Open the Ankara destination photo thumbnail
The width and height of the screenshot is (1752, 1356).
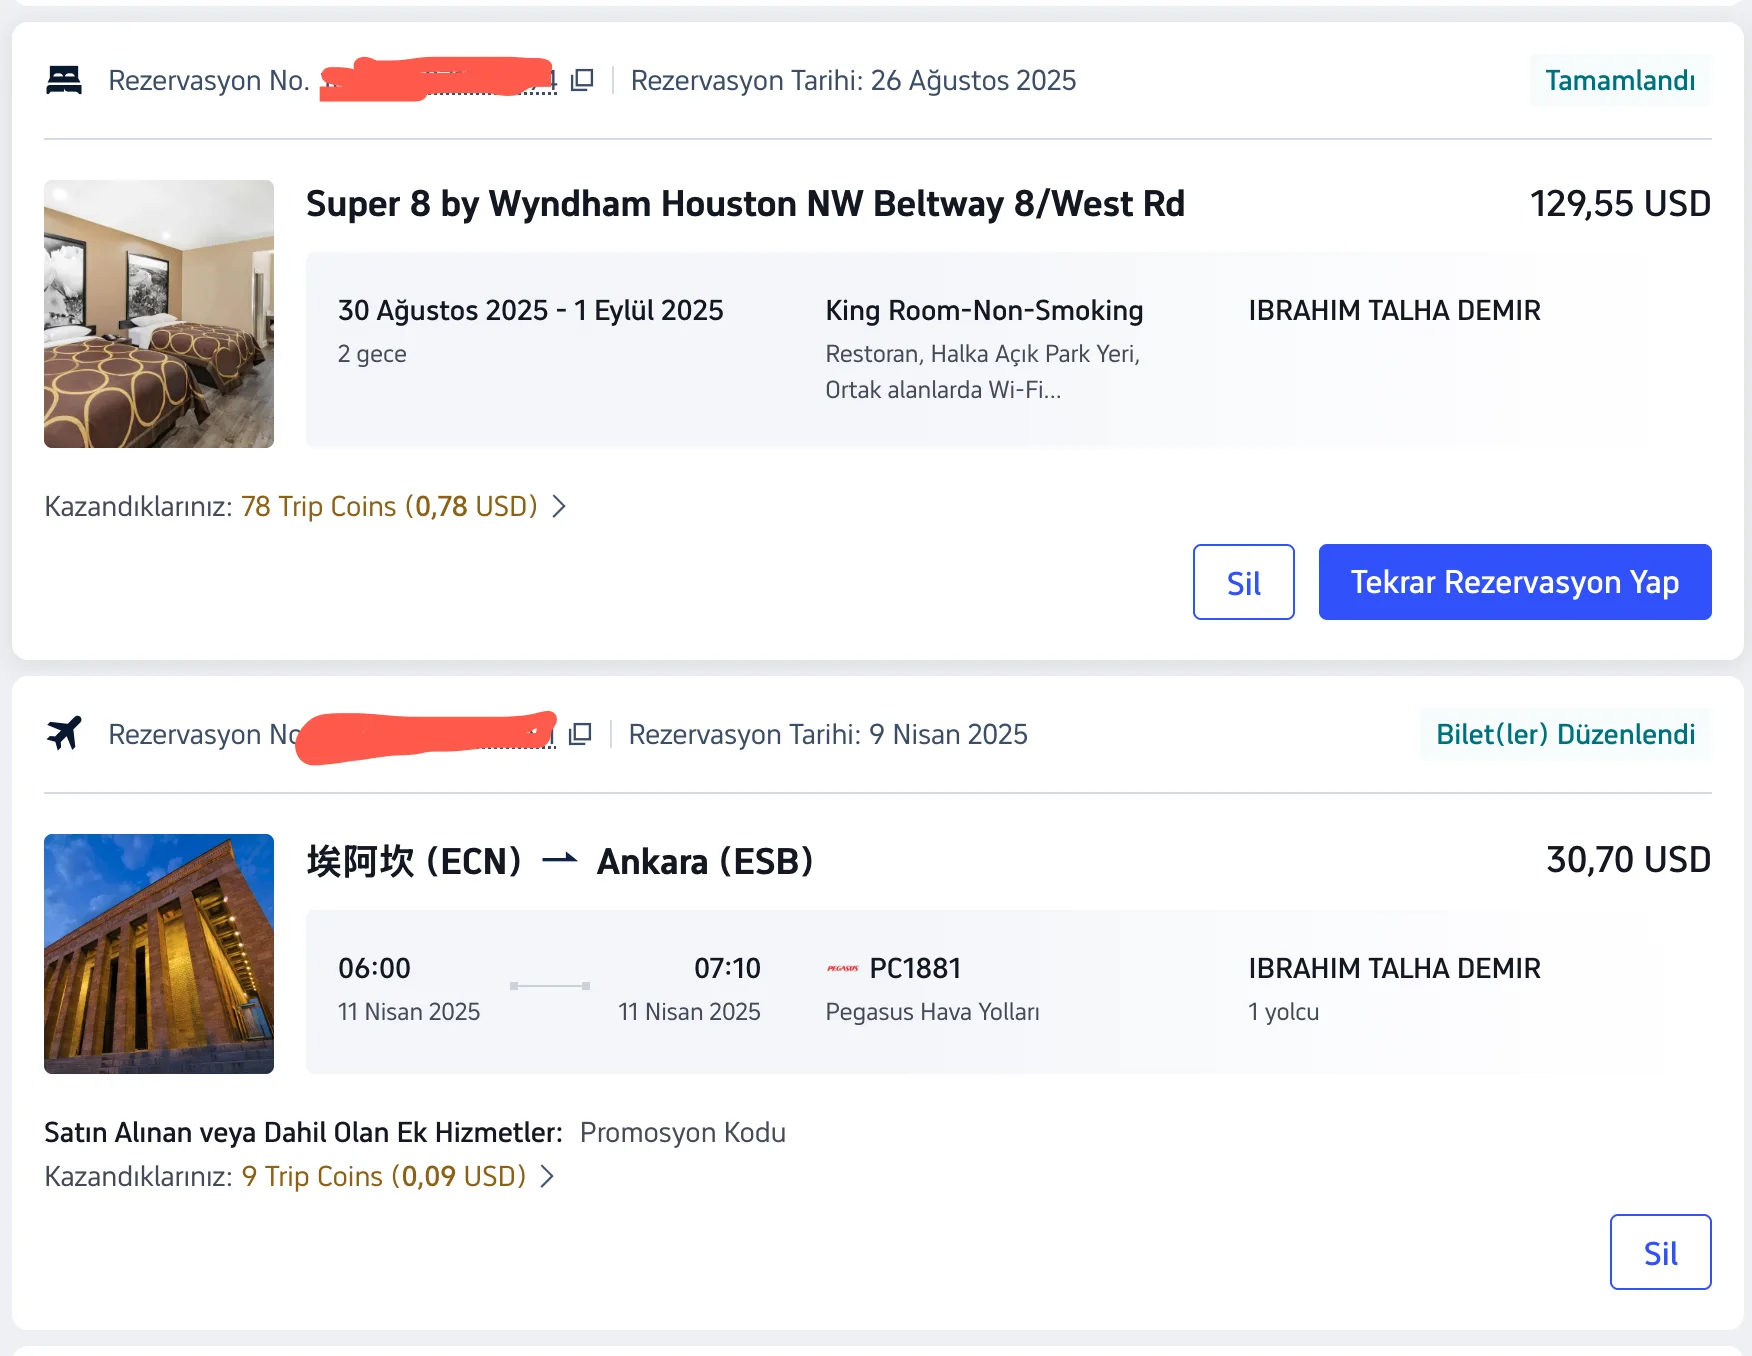[x=159, y=954]
